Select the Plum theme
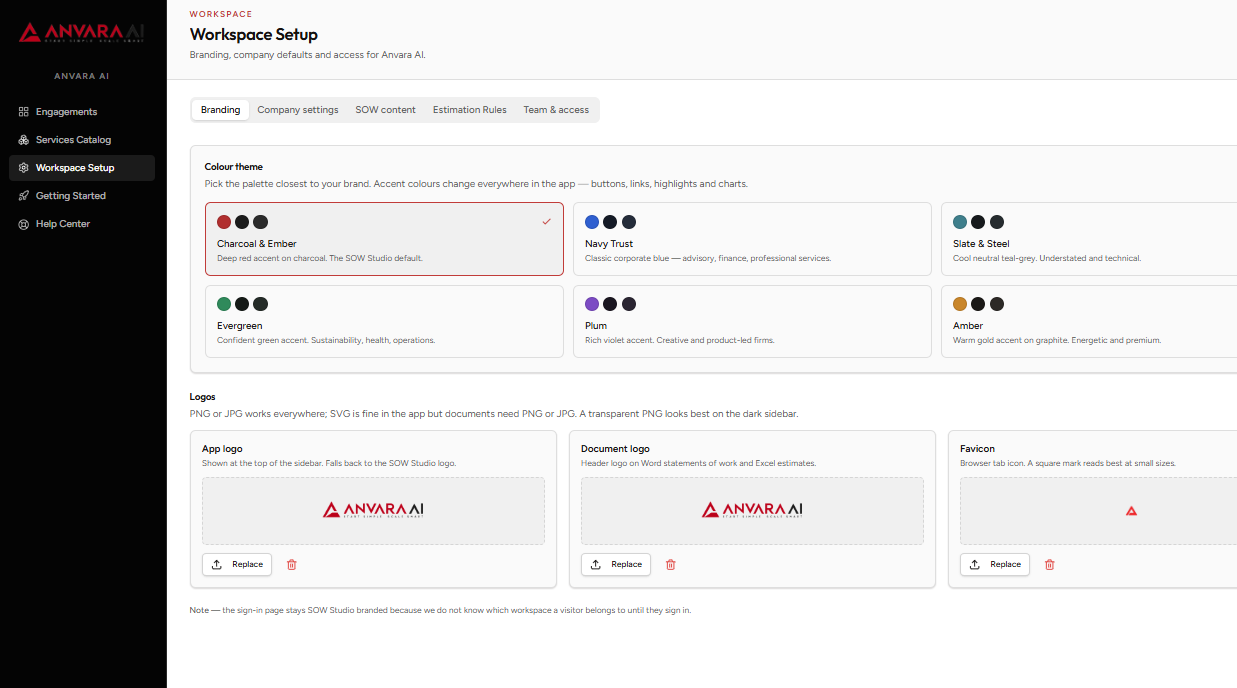The height and width of the screenshot is (688, 1237). point(752,321)
